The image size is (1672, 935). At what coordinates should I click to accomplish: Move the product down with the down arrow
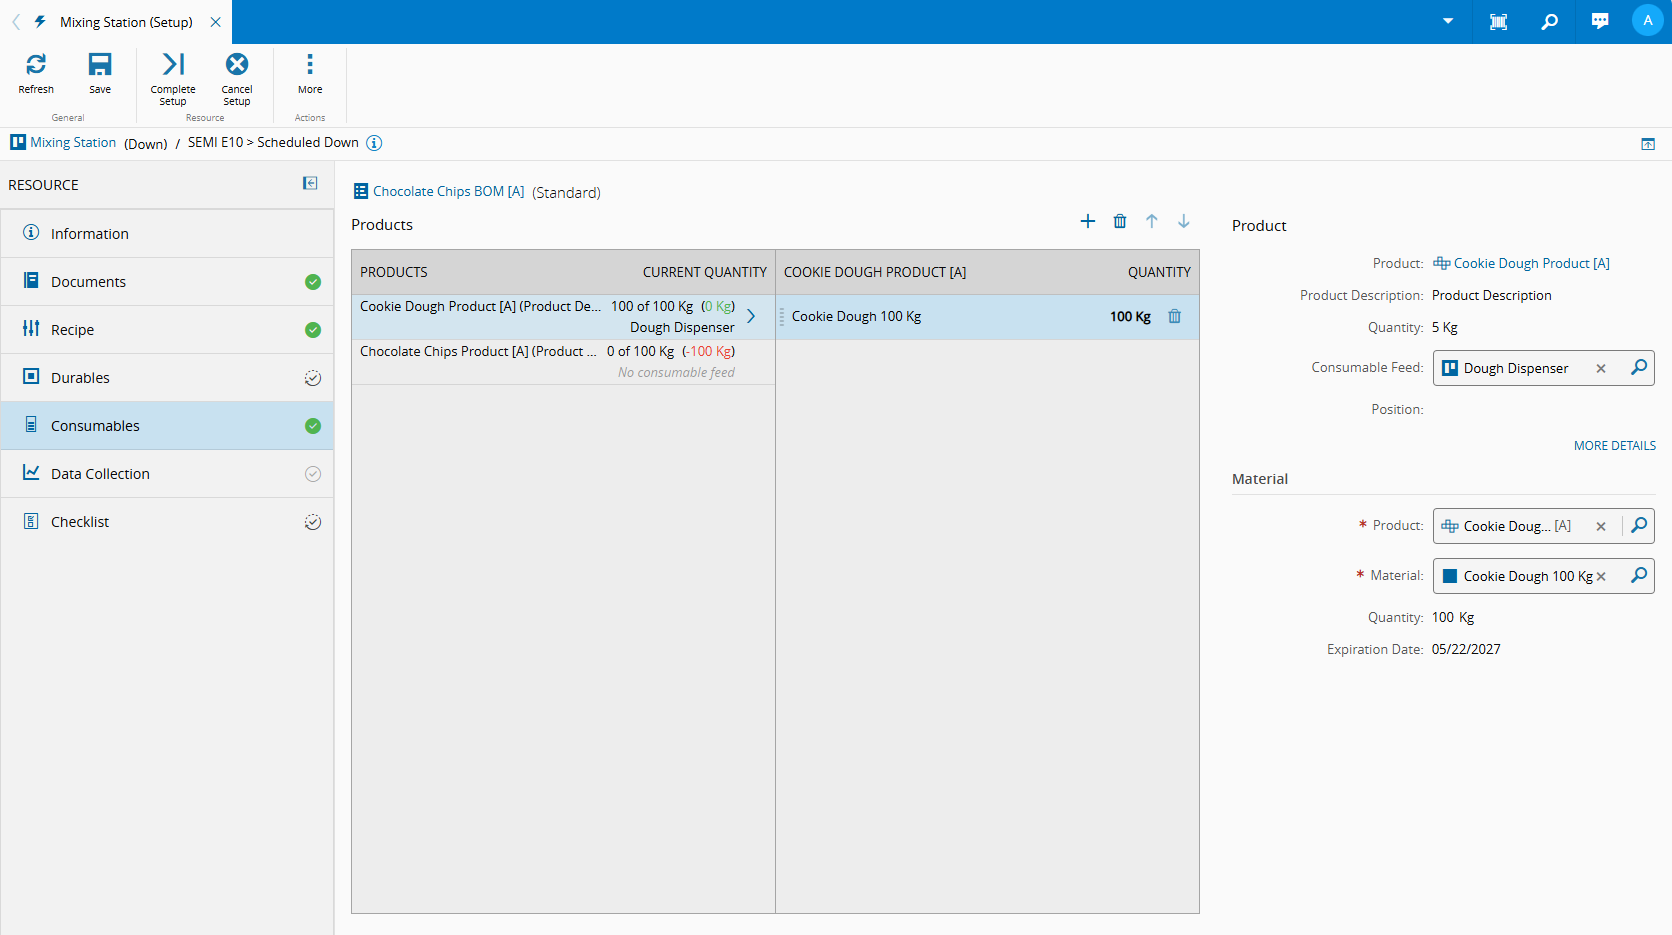click(1184, 221)
